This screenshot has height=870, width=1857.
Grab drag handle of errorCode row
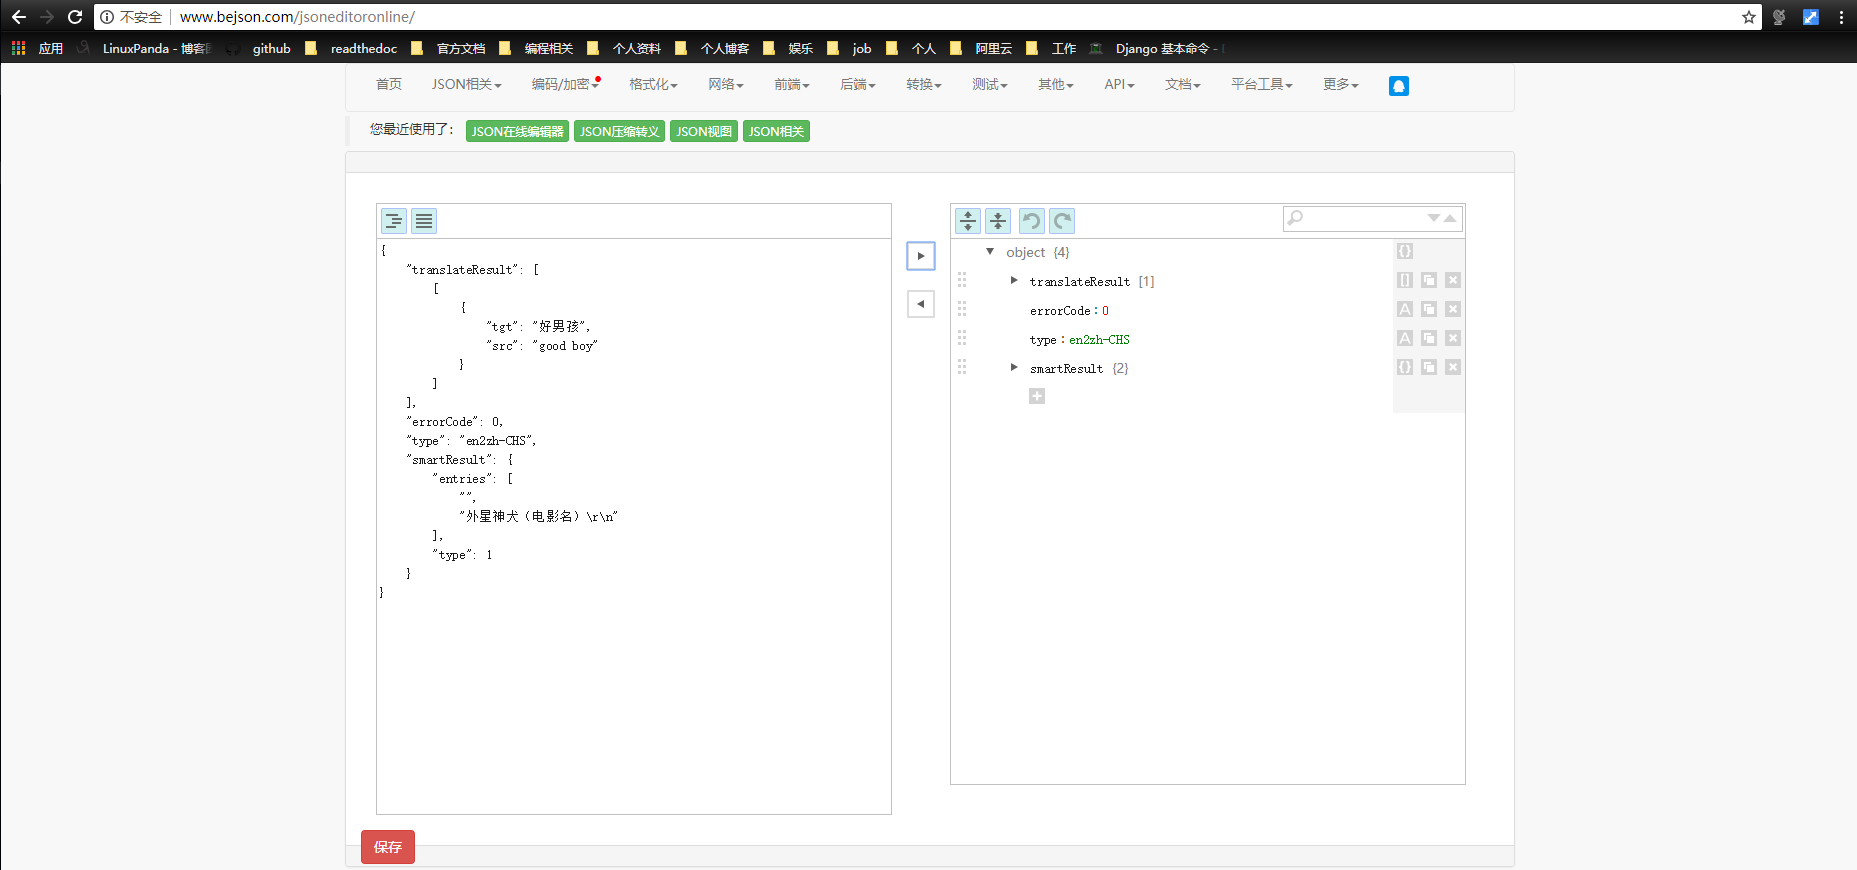click(962, 309)
